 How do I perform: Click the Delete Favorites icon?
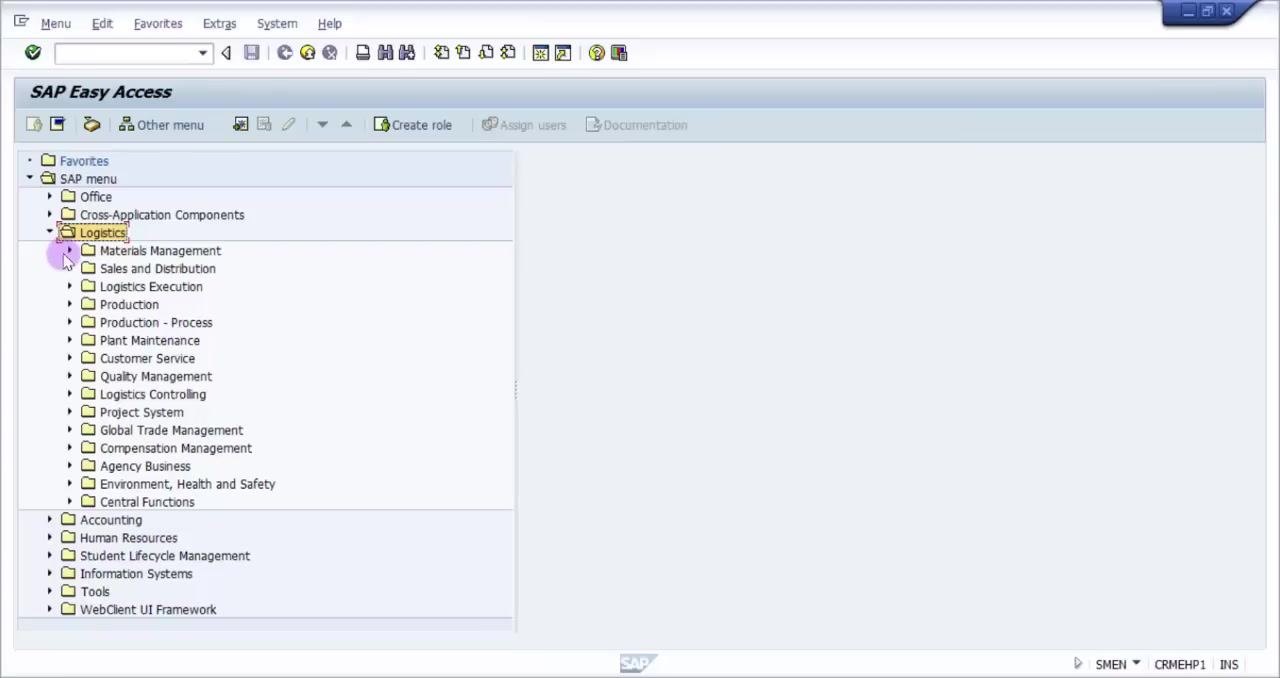pos(264,125)
